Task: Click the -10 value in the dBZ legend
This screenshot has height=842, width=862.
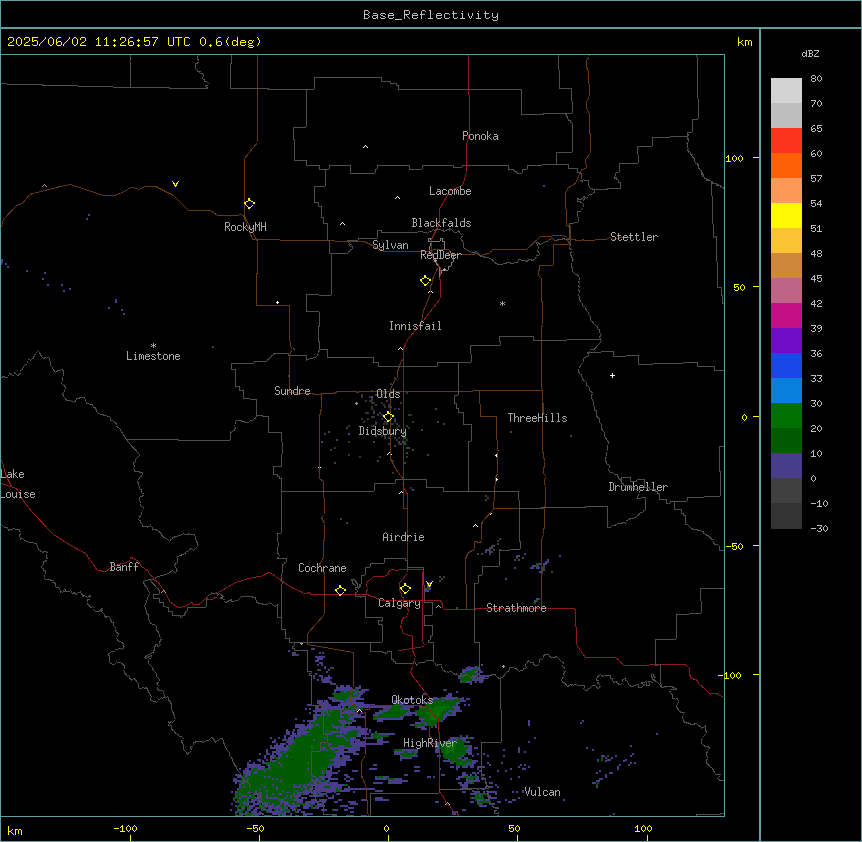Action: tap(819, 503)
